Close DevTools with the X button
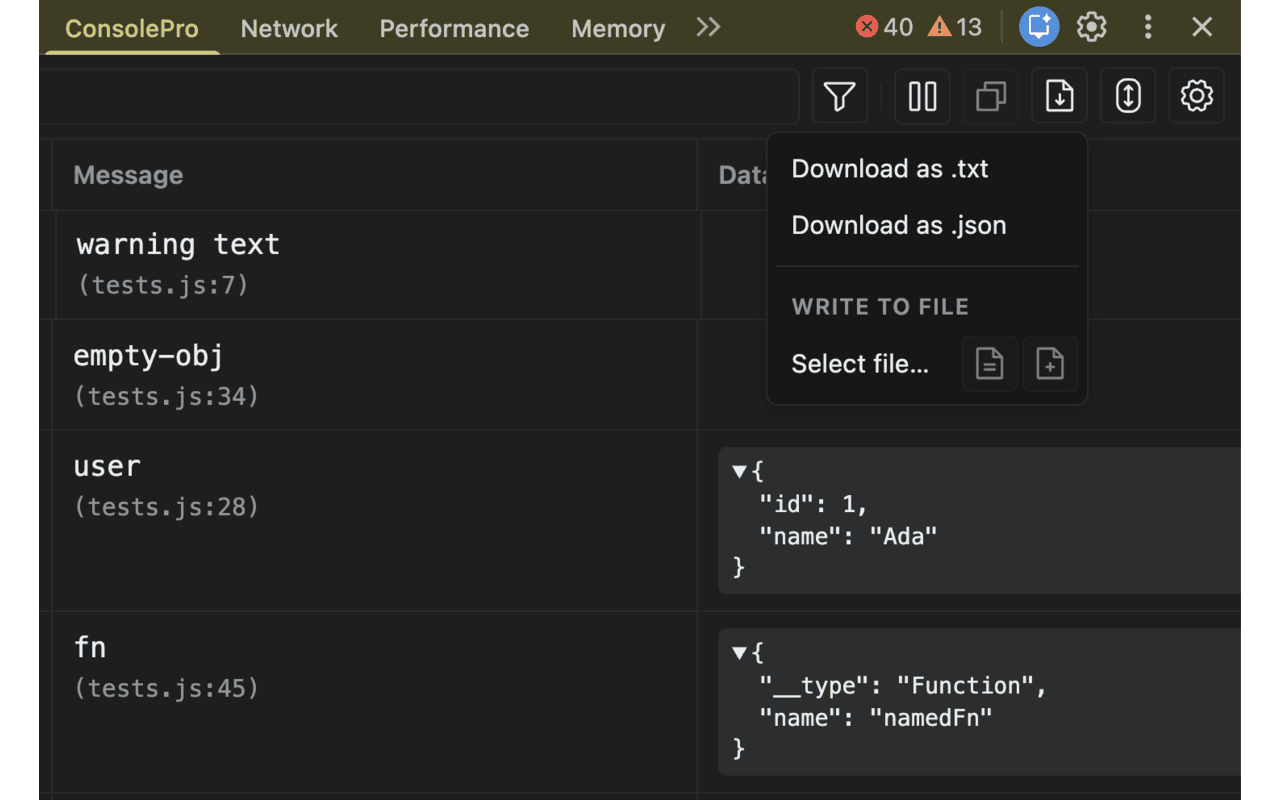 (x=1202, y=27)
